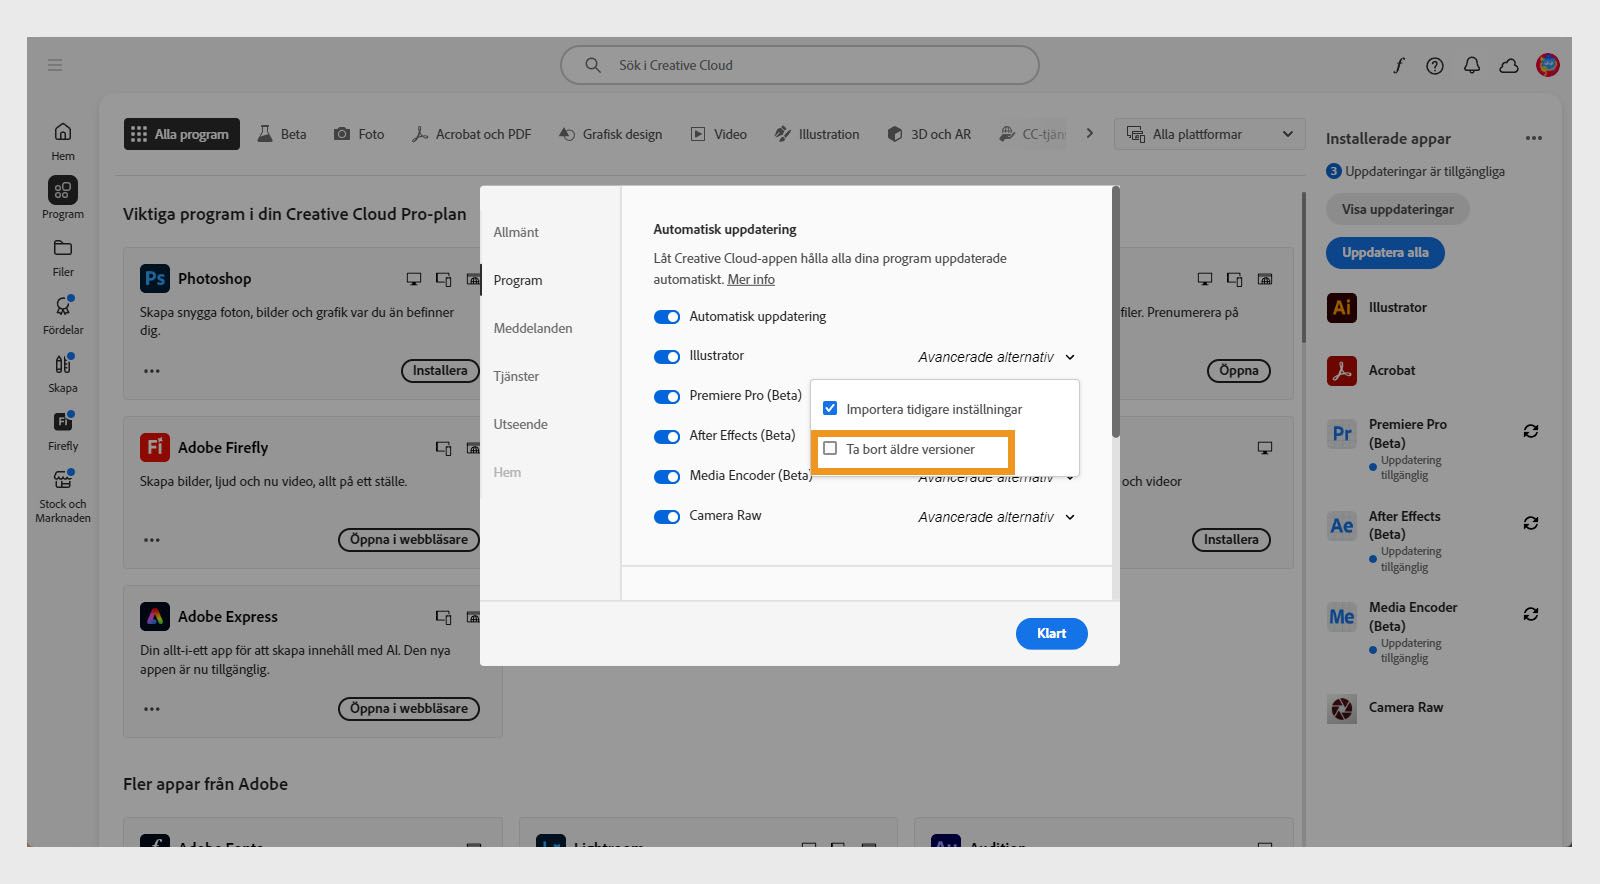Toggle the Automatisk uppdatering switch
Image resolution: width=1600 pixels, height=884 pixels.
pos(667,317)
